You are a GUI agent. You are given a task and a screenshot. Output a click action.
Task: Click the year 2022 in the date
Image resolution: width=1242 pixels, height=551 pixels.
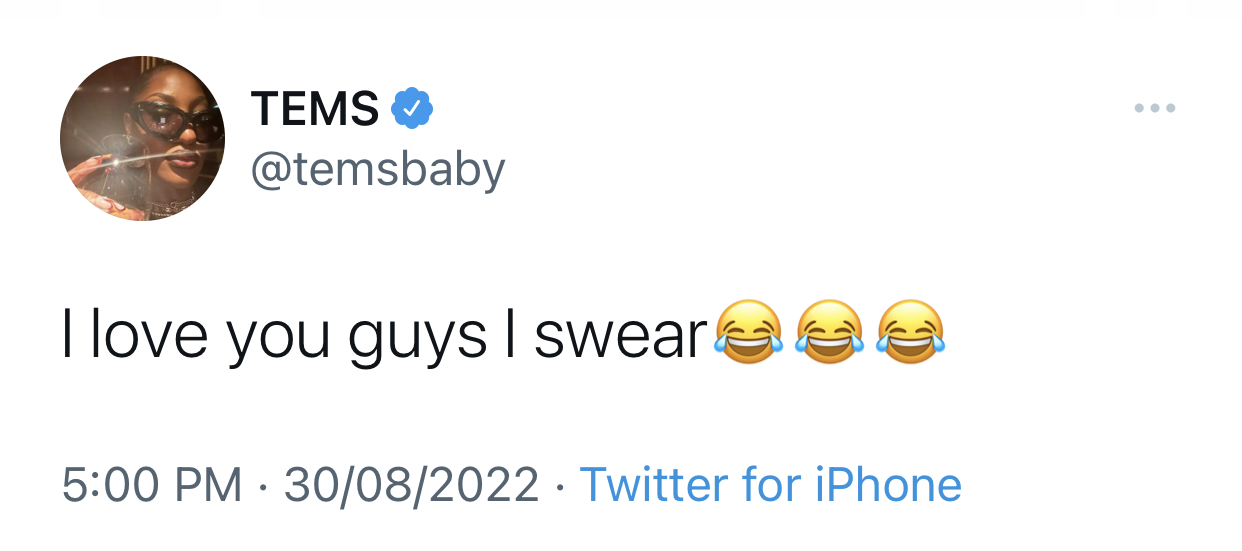(x=484, y=485)
